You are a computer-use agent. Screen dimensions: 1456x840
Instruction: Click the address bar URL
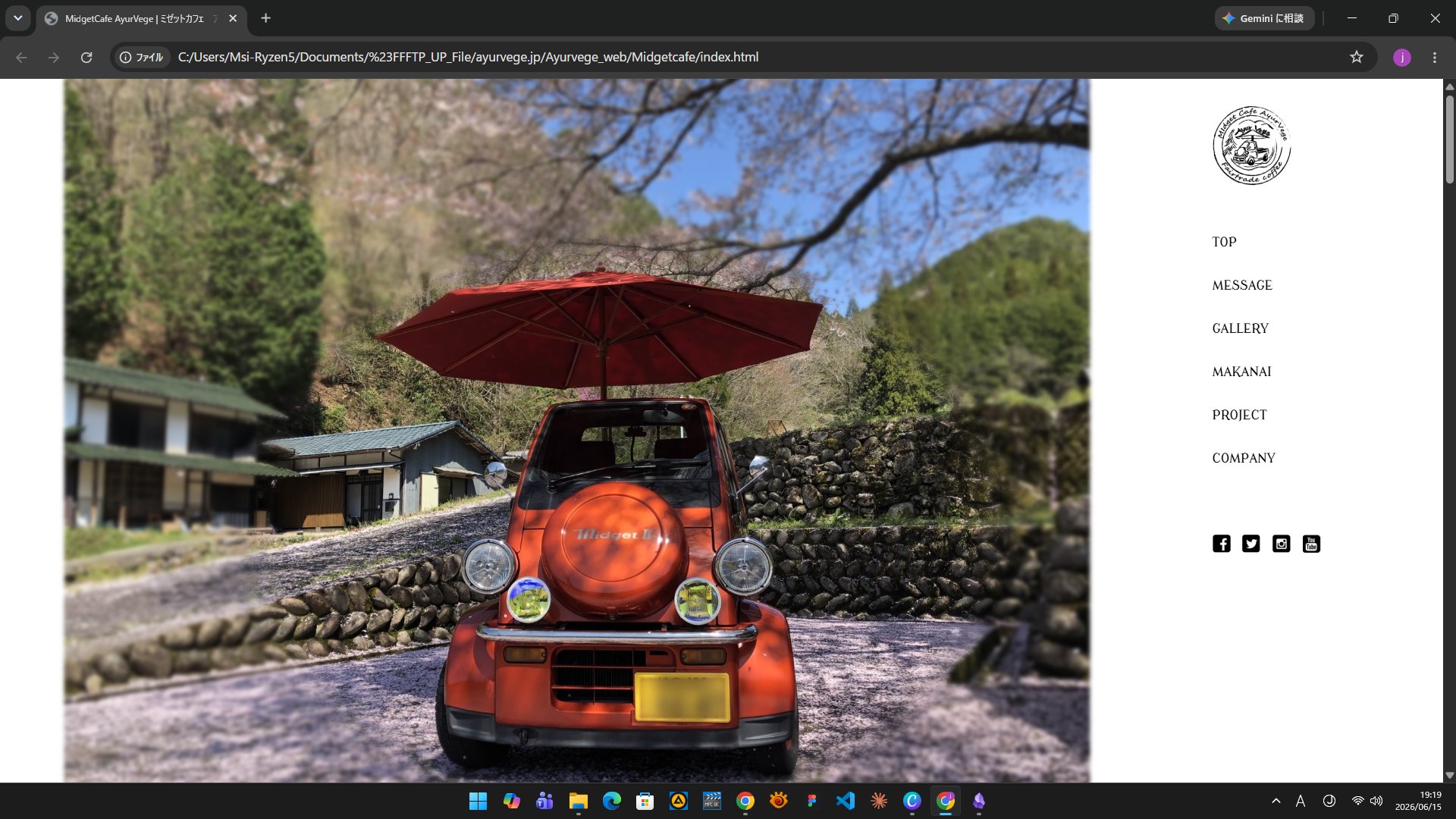pyautogui.click(x=468, y=57)
